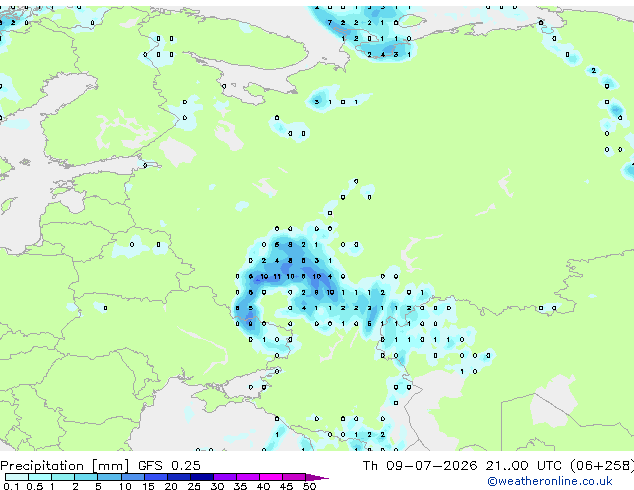
Task: Click legend scale label "0.5"
Action: 34,486
